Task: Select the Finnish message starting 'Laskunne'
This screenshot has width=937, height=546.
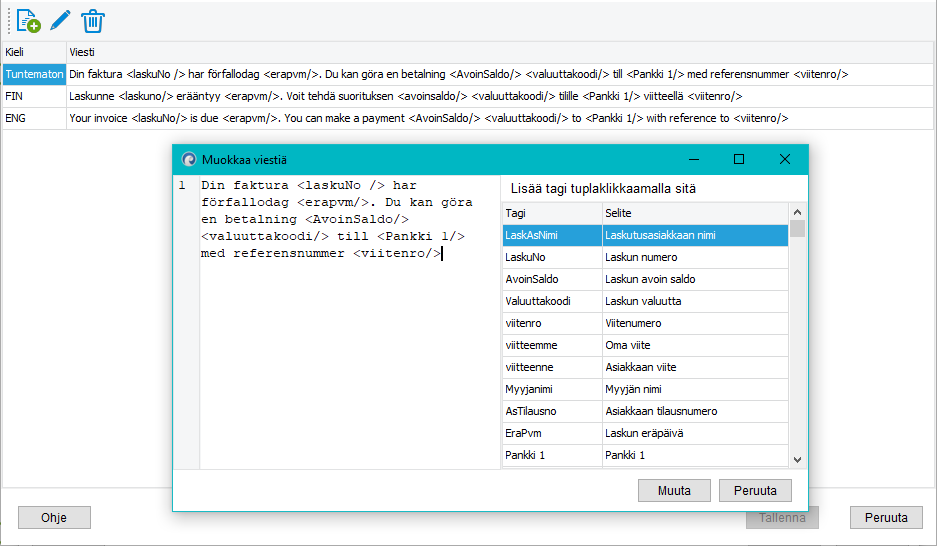Action: tap(500, 96)
